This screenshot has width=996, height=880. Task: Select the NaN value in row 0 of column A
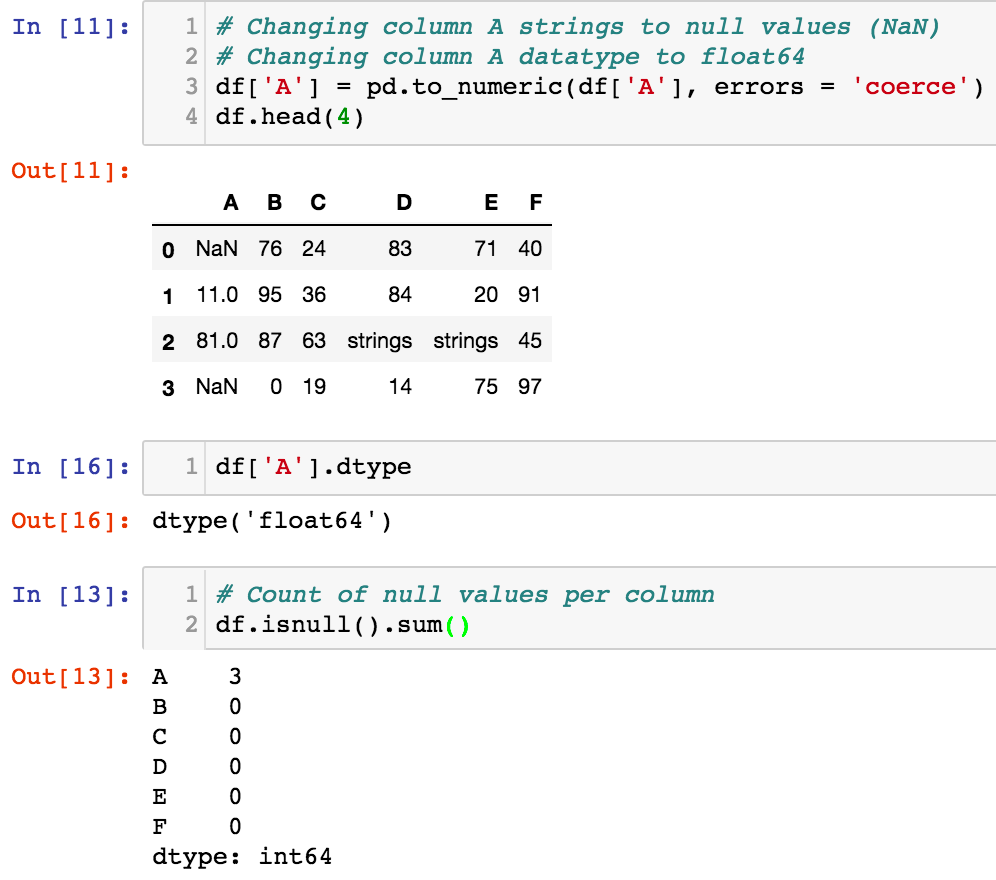216,248
